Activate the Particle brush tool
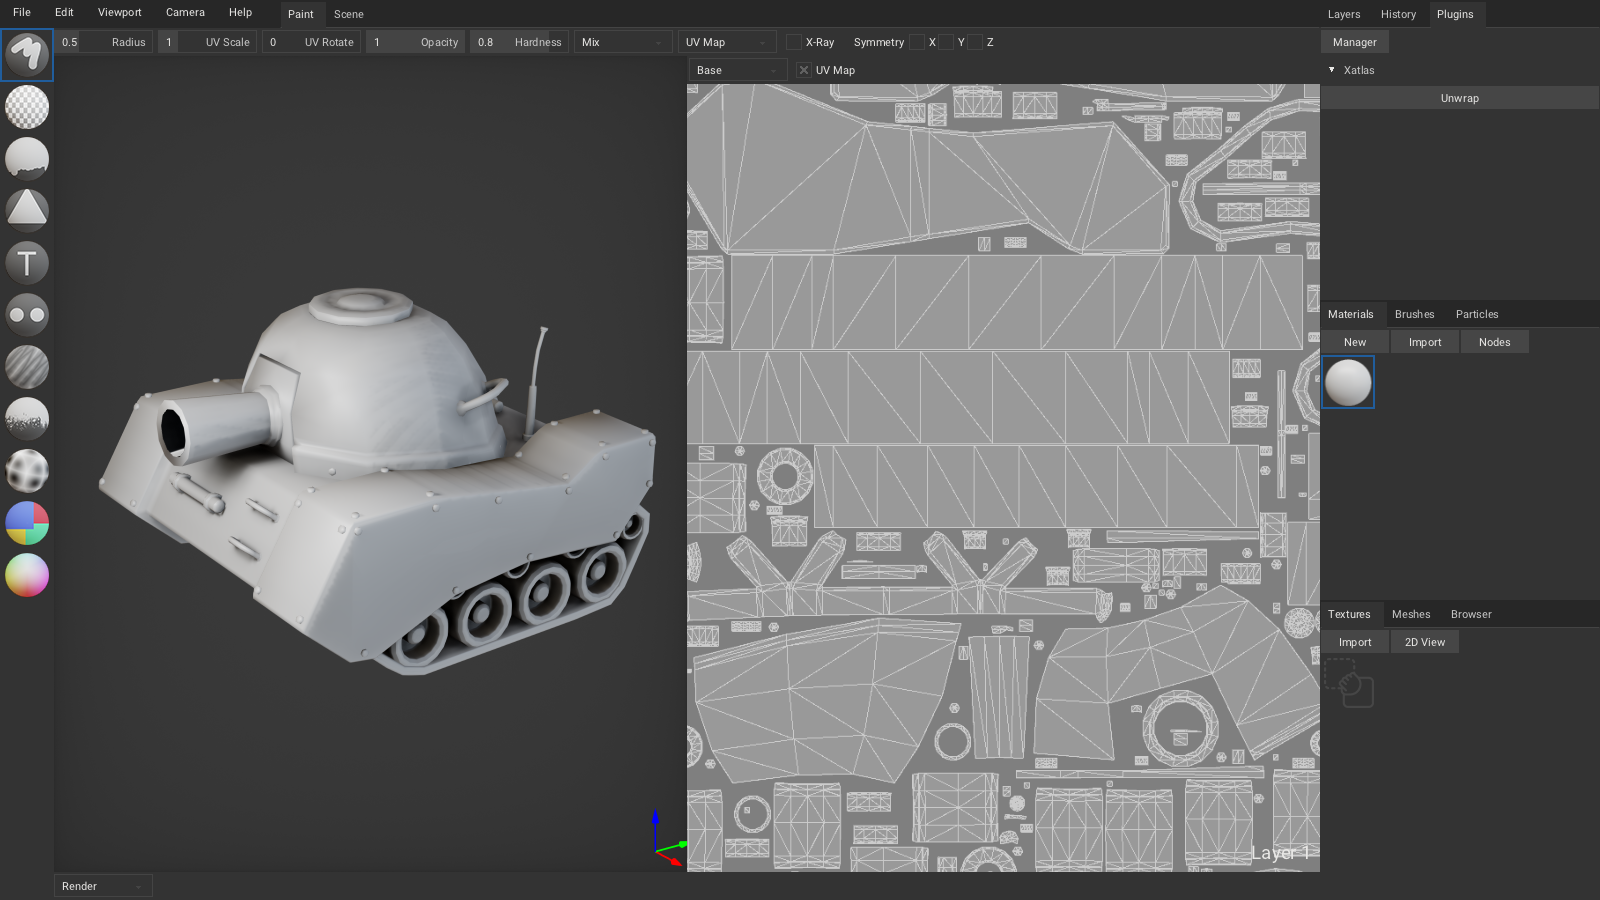This screenshot has height=900, width=1600. click(27, 418)
